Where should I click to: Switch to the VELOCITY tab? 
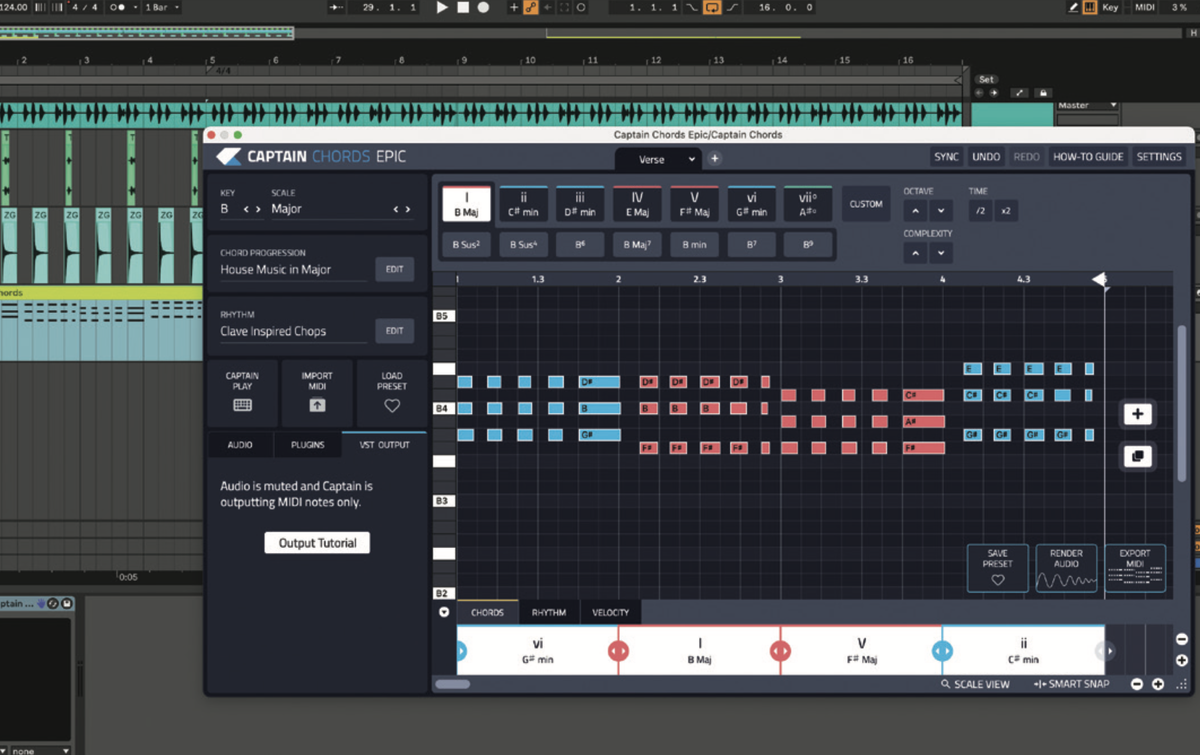pos(611,611)
